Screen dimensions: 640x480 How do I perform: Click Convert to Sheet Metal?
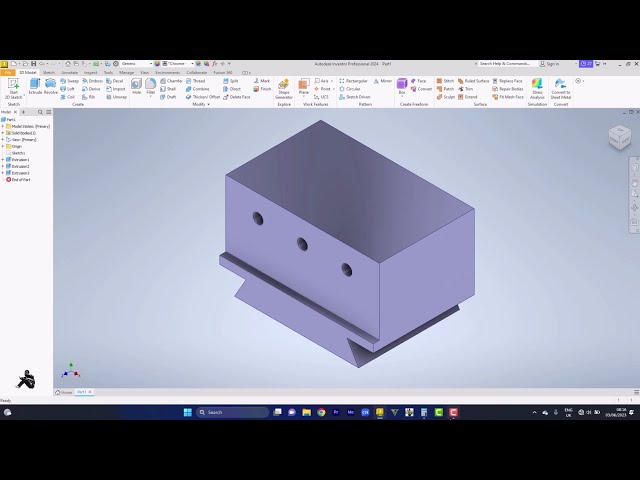[x=560, y=89]
